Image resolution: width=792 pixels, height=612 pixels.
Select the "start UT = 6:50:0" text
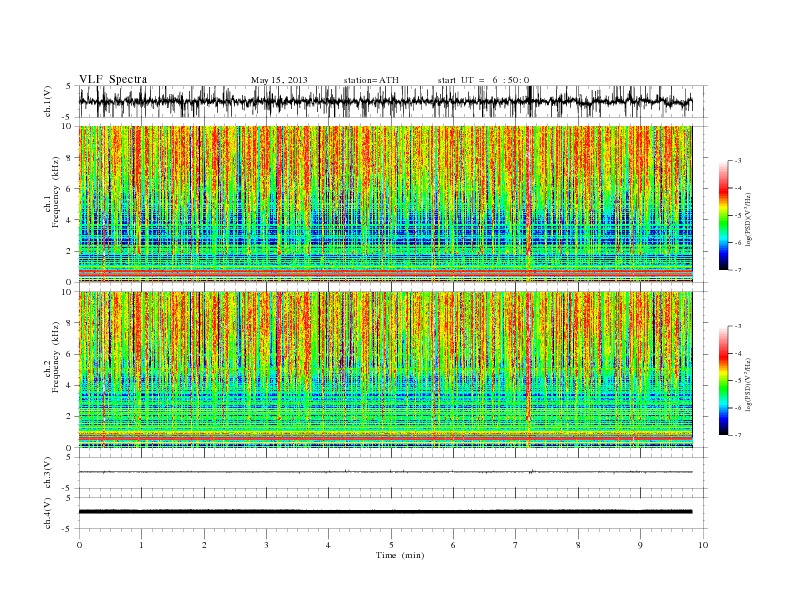click(x=483, y=80)
